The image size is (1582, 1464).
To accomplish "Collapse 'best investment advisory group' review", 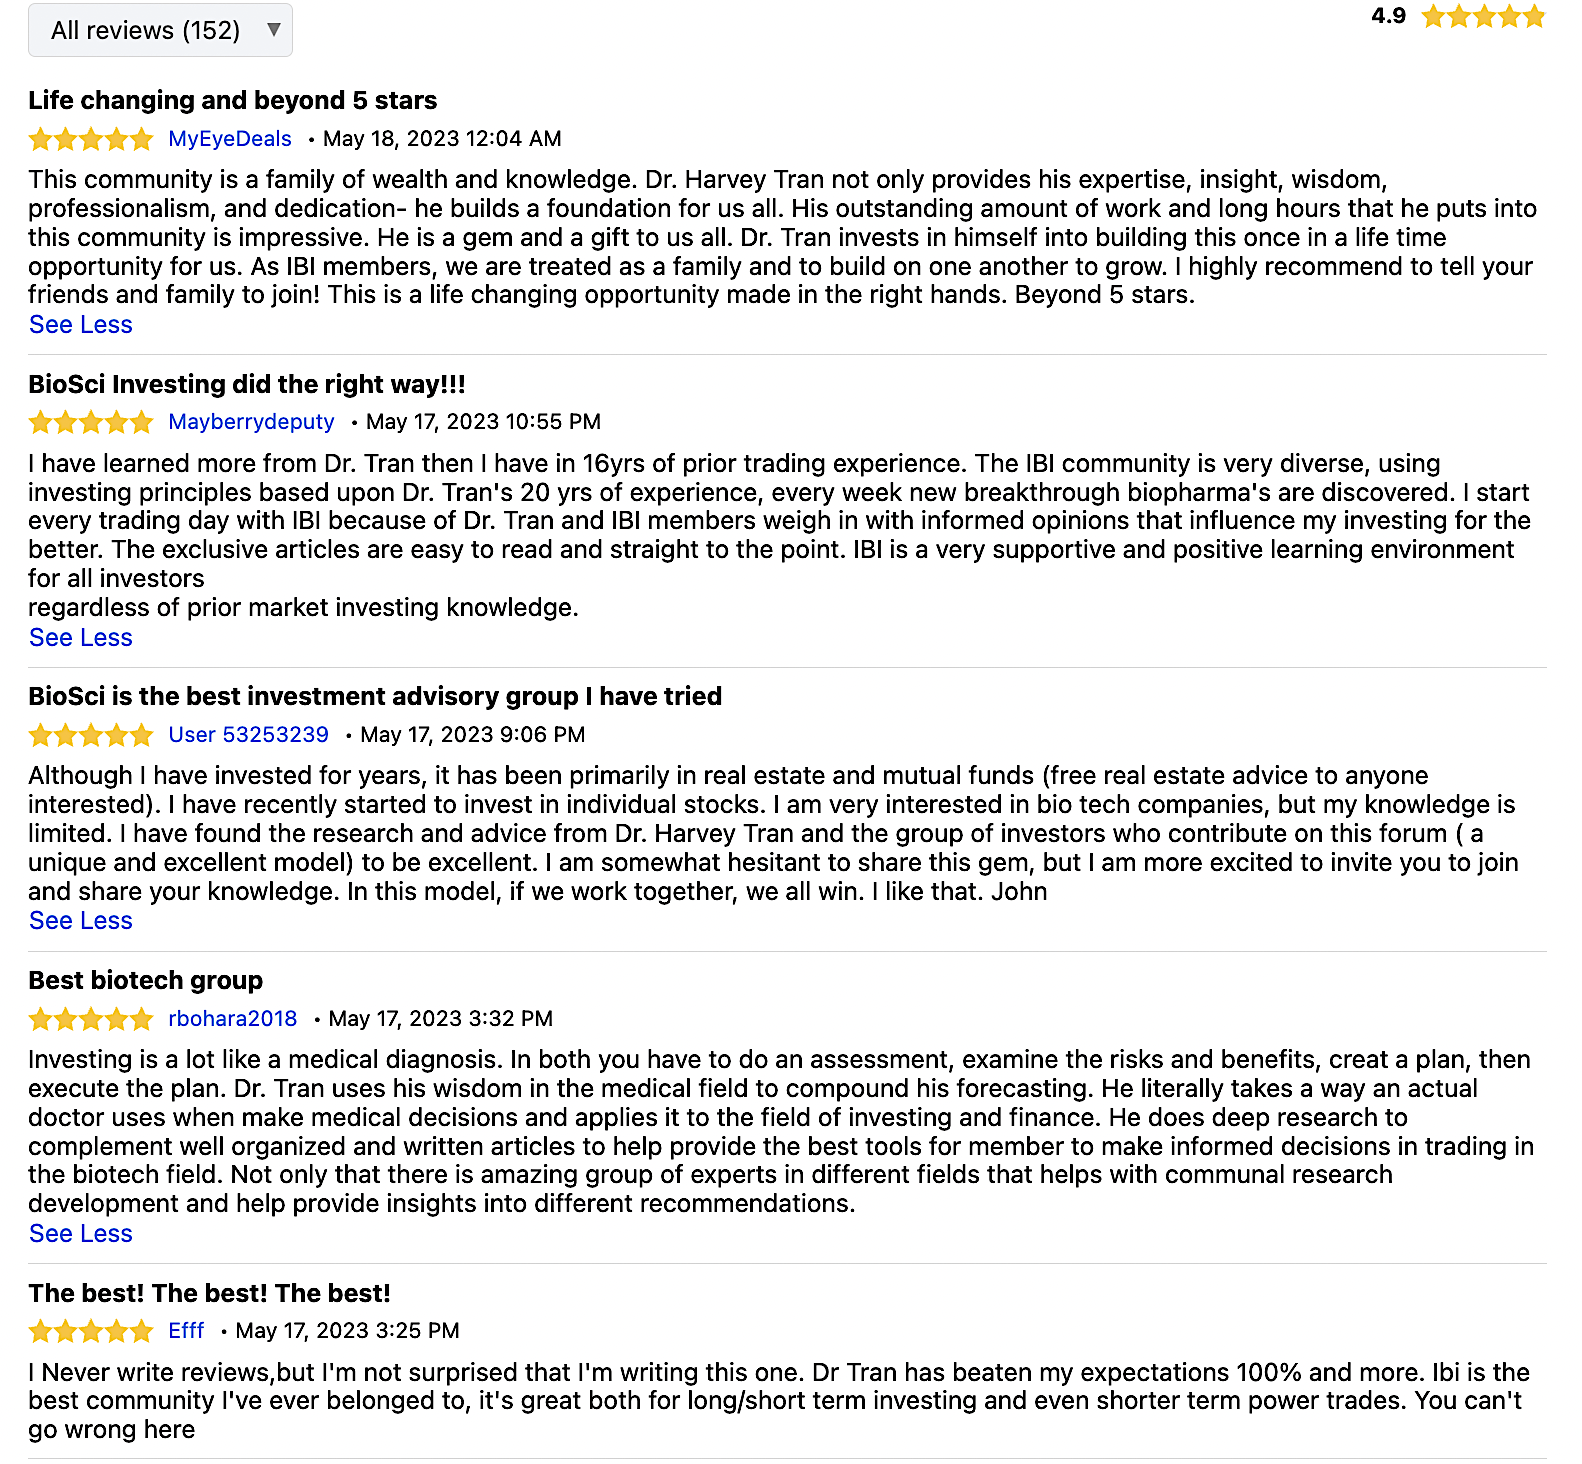I will [x=81, y=921].
